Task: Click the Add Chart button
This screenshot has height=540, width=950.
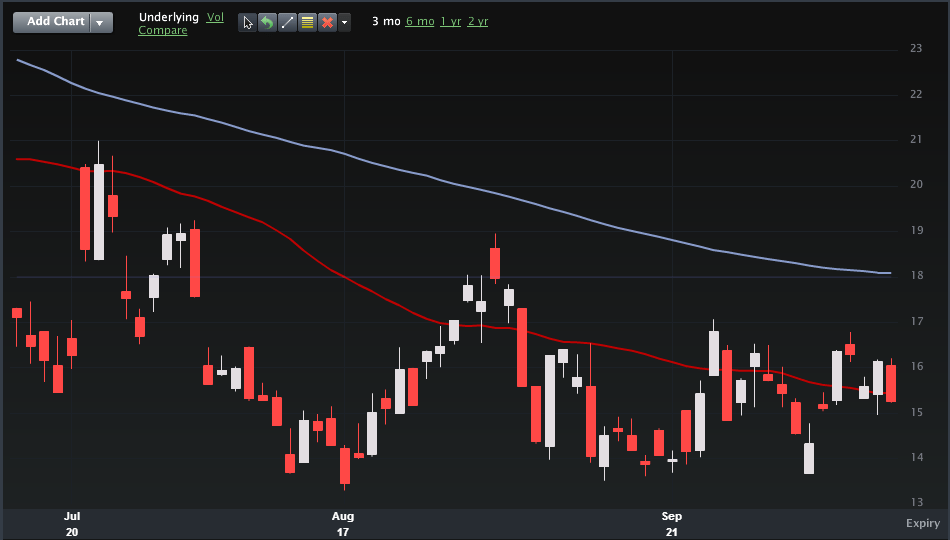Action: tap(54, 22)
